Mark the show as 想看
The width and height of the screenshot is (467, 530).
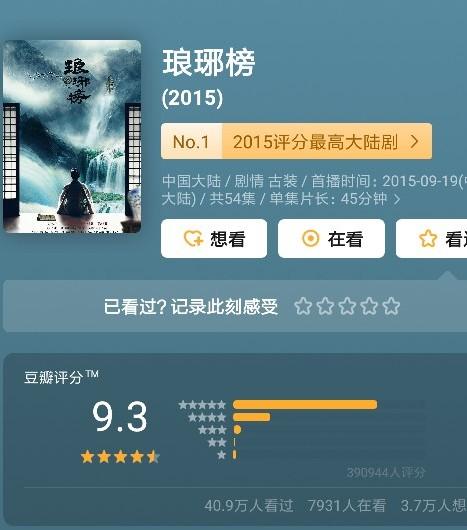214,239
